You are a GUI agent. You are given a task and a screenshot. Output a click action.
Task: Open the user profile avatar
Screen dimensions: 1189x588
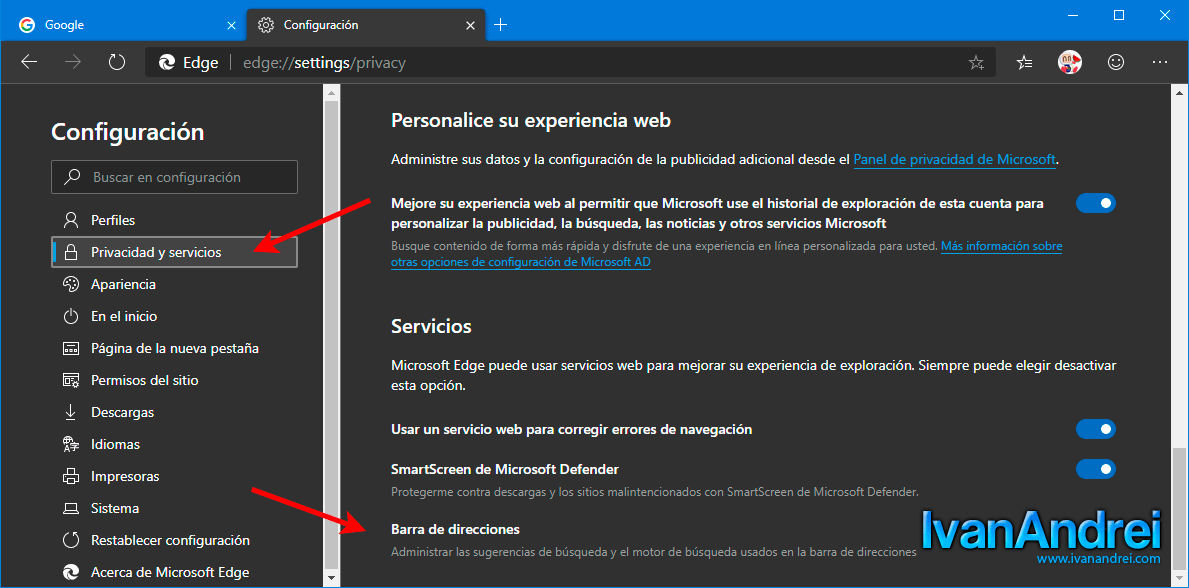pos(1070,63)
